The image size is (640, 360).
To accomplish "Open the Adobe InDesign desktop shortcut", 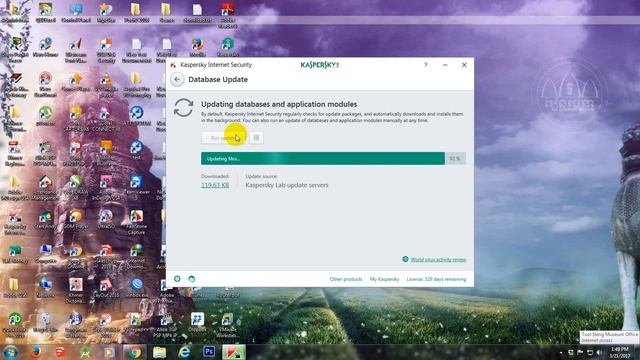I will [x=106, y=188].
